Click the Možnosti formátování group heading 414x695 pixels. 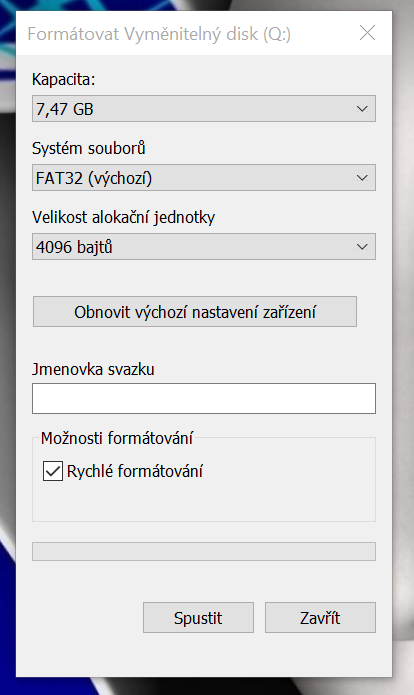point(117,438)
